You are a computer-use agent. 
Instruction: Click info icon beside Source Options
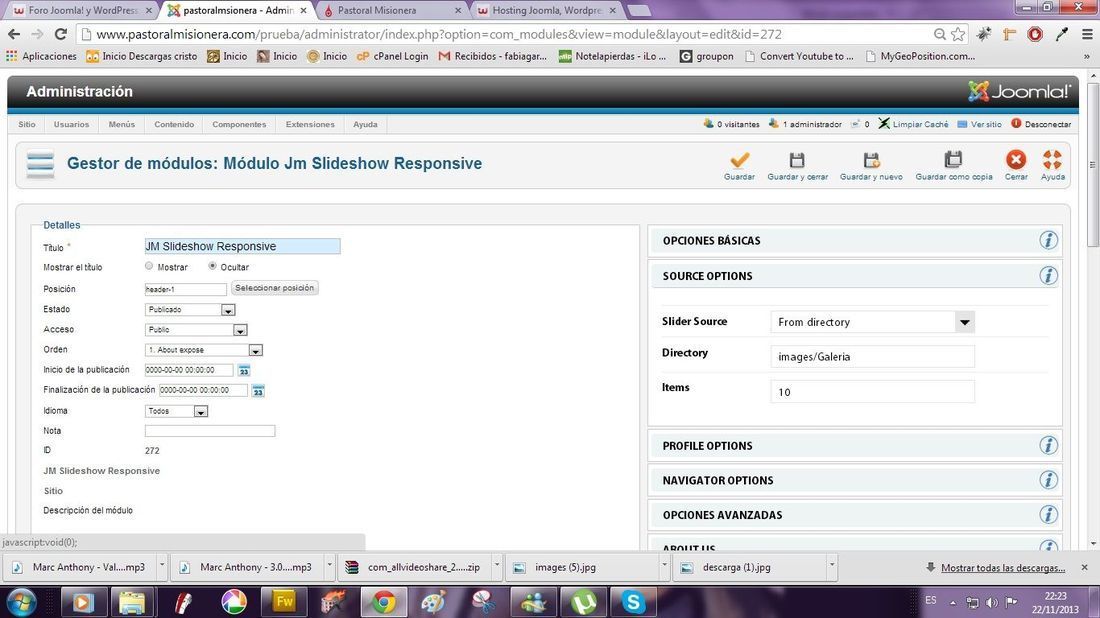tap(1048, 275)
